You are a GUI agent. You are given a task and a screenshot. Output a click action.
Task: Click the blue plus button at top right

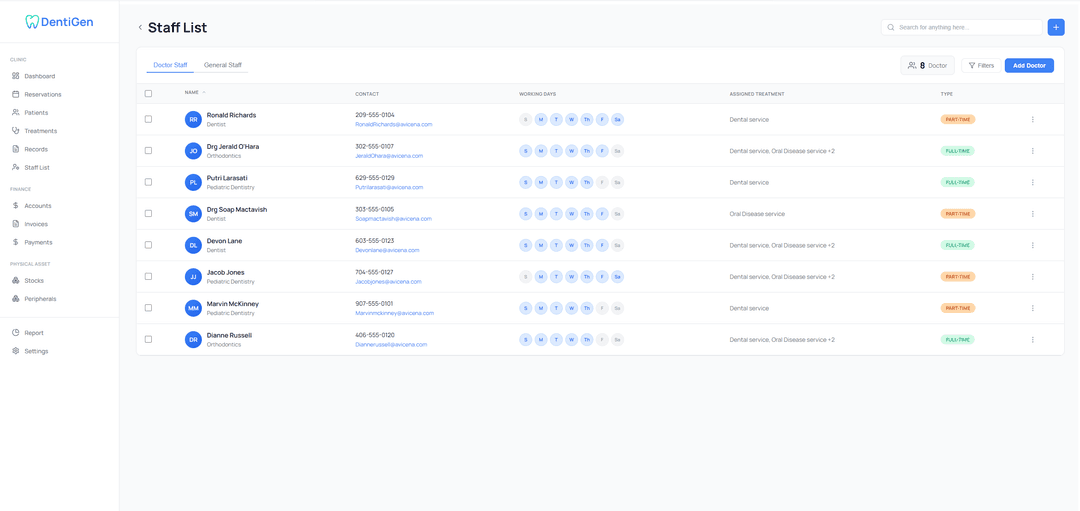pos(1055,27)
